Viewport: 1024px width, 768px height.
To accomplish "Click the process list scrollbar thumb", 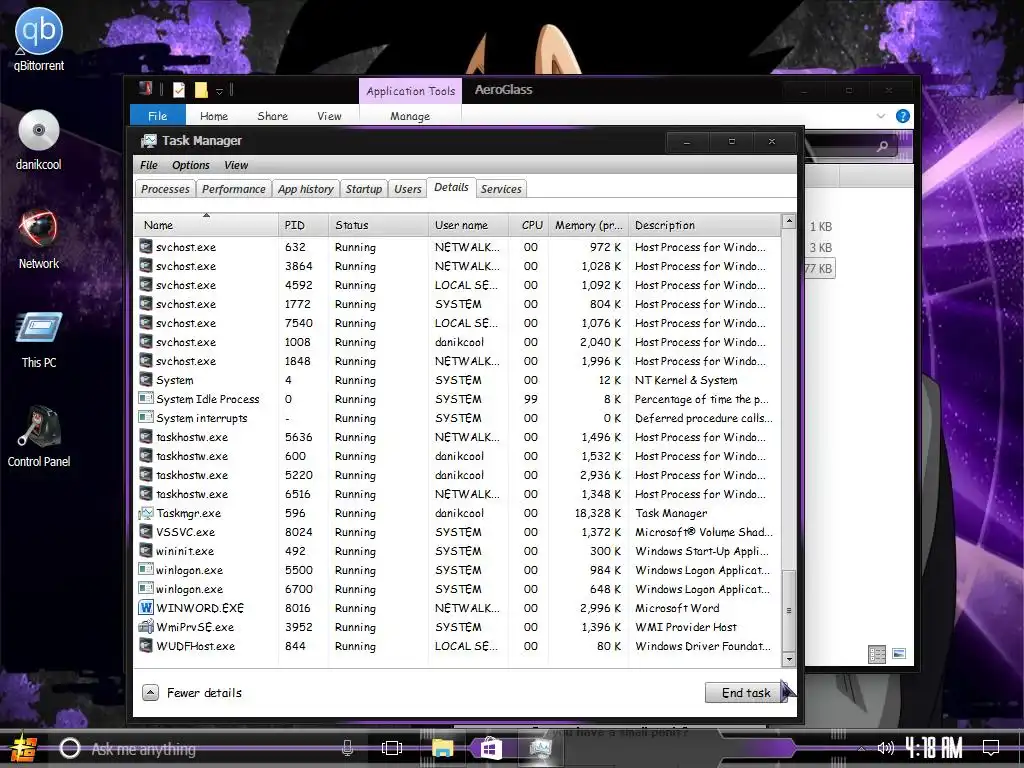I will 789,611.
